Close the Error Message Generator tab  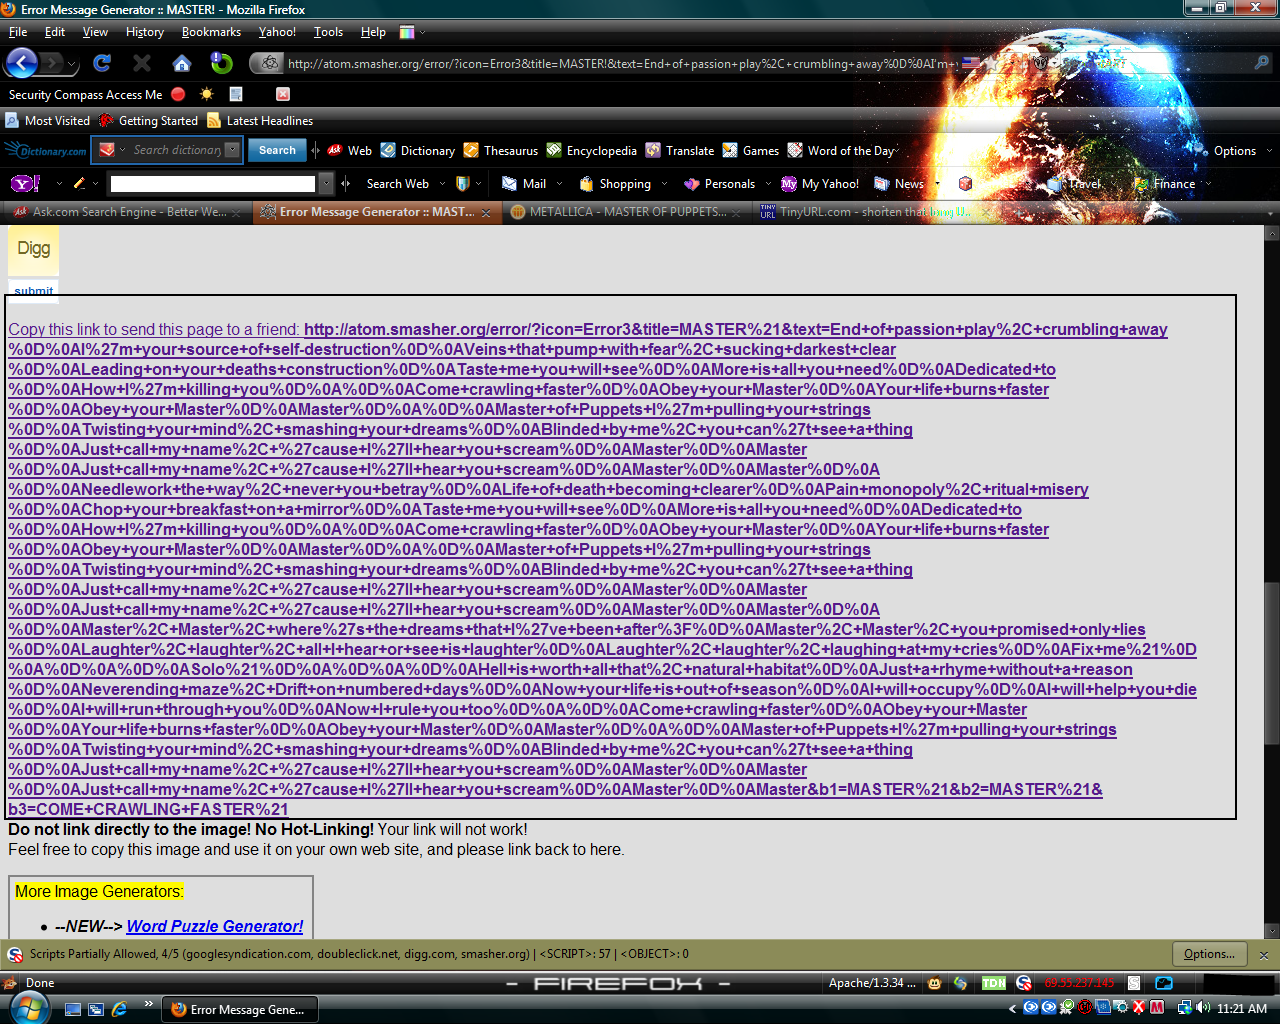click(x=486, y=213)
